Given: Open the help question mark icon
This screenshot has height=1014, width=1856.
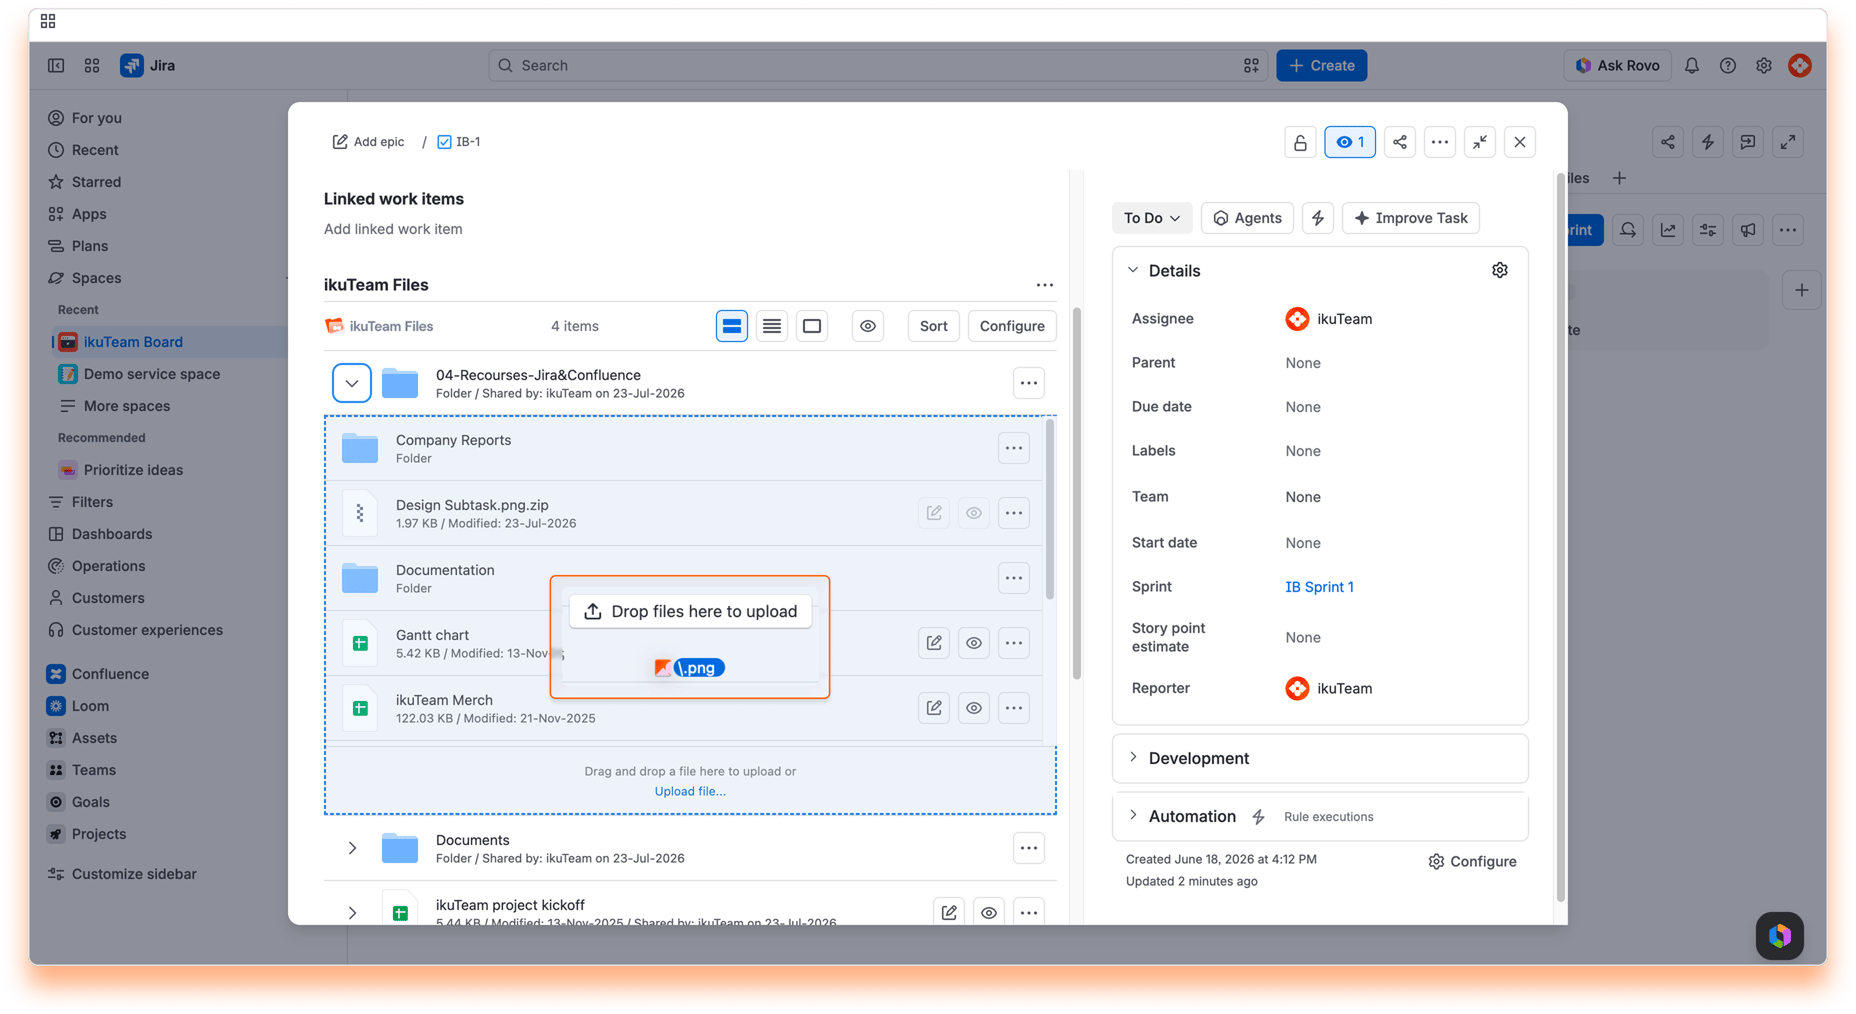Looking at the screenshot, I should [1727, 66].
